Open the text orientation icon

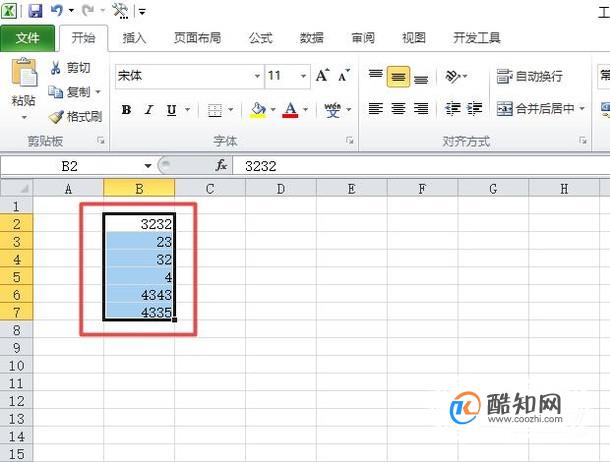coord(452,76)
